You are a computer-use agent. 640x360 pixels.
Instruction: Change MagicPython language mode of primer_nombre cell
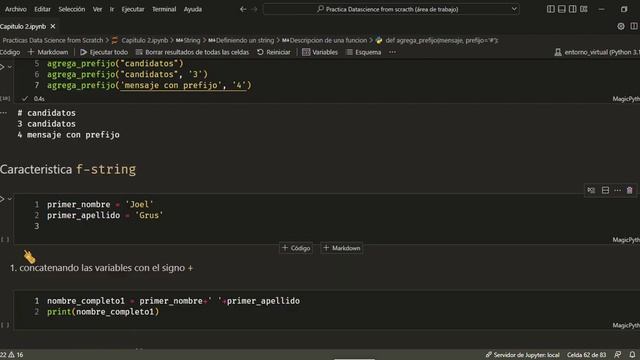click(626, 240)
